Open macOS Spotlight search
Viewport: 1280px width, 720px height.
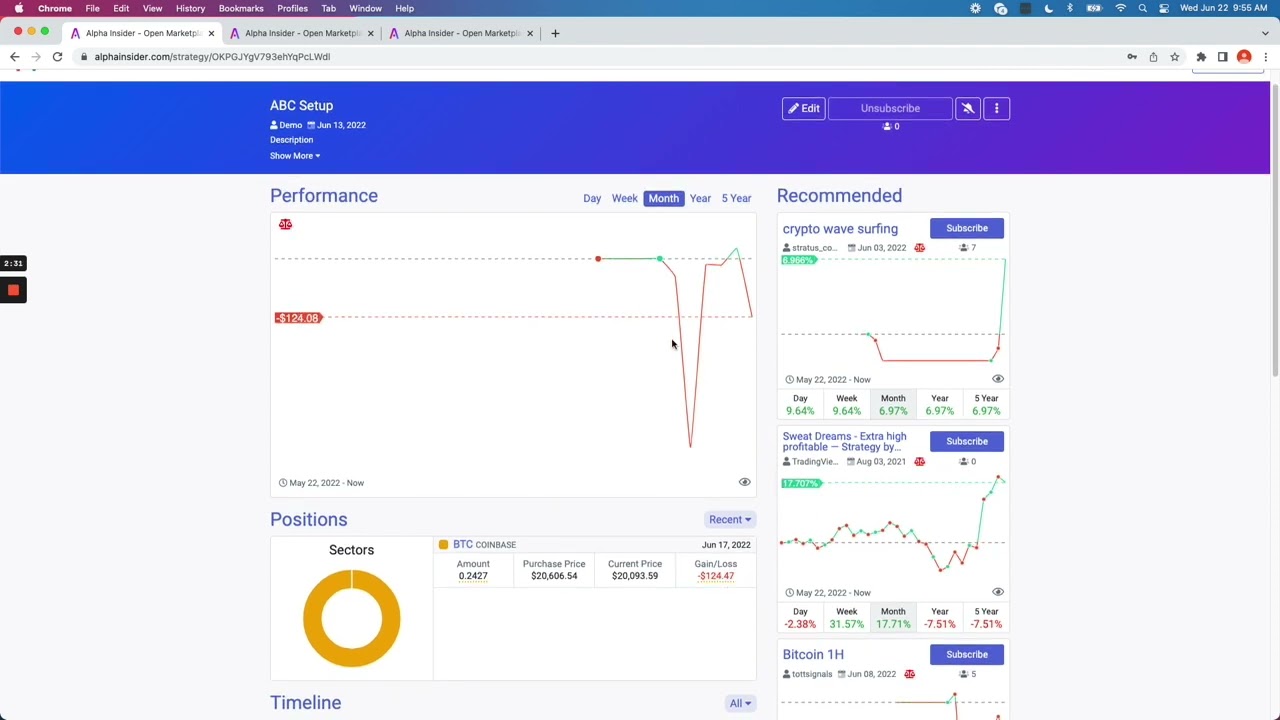coord(1142,8)
